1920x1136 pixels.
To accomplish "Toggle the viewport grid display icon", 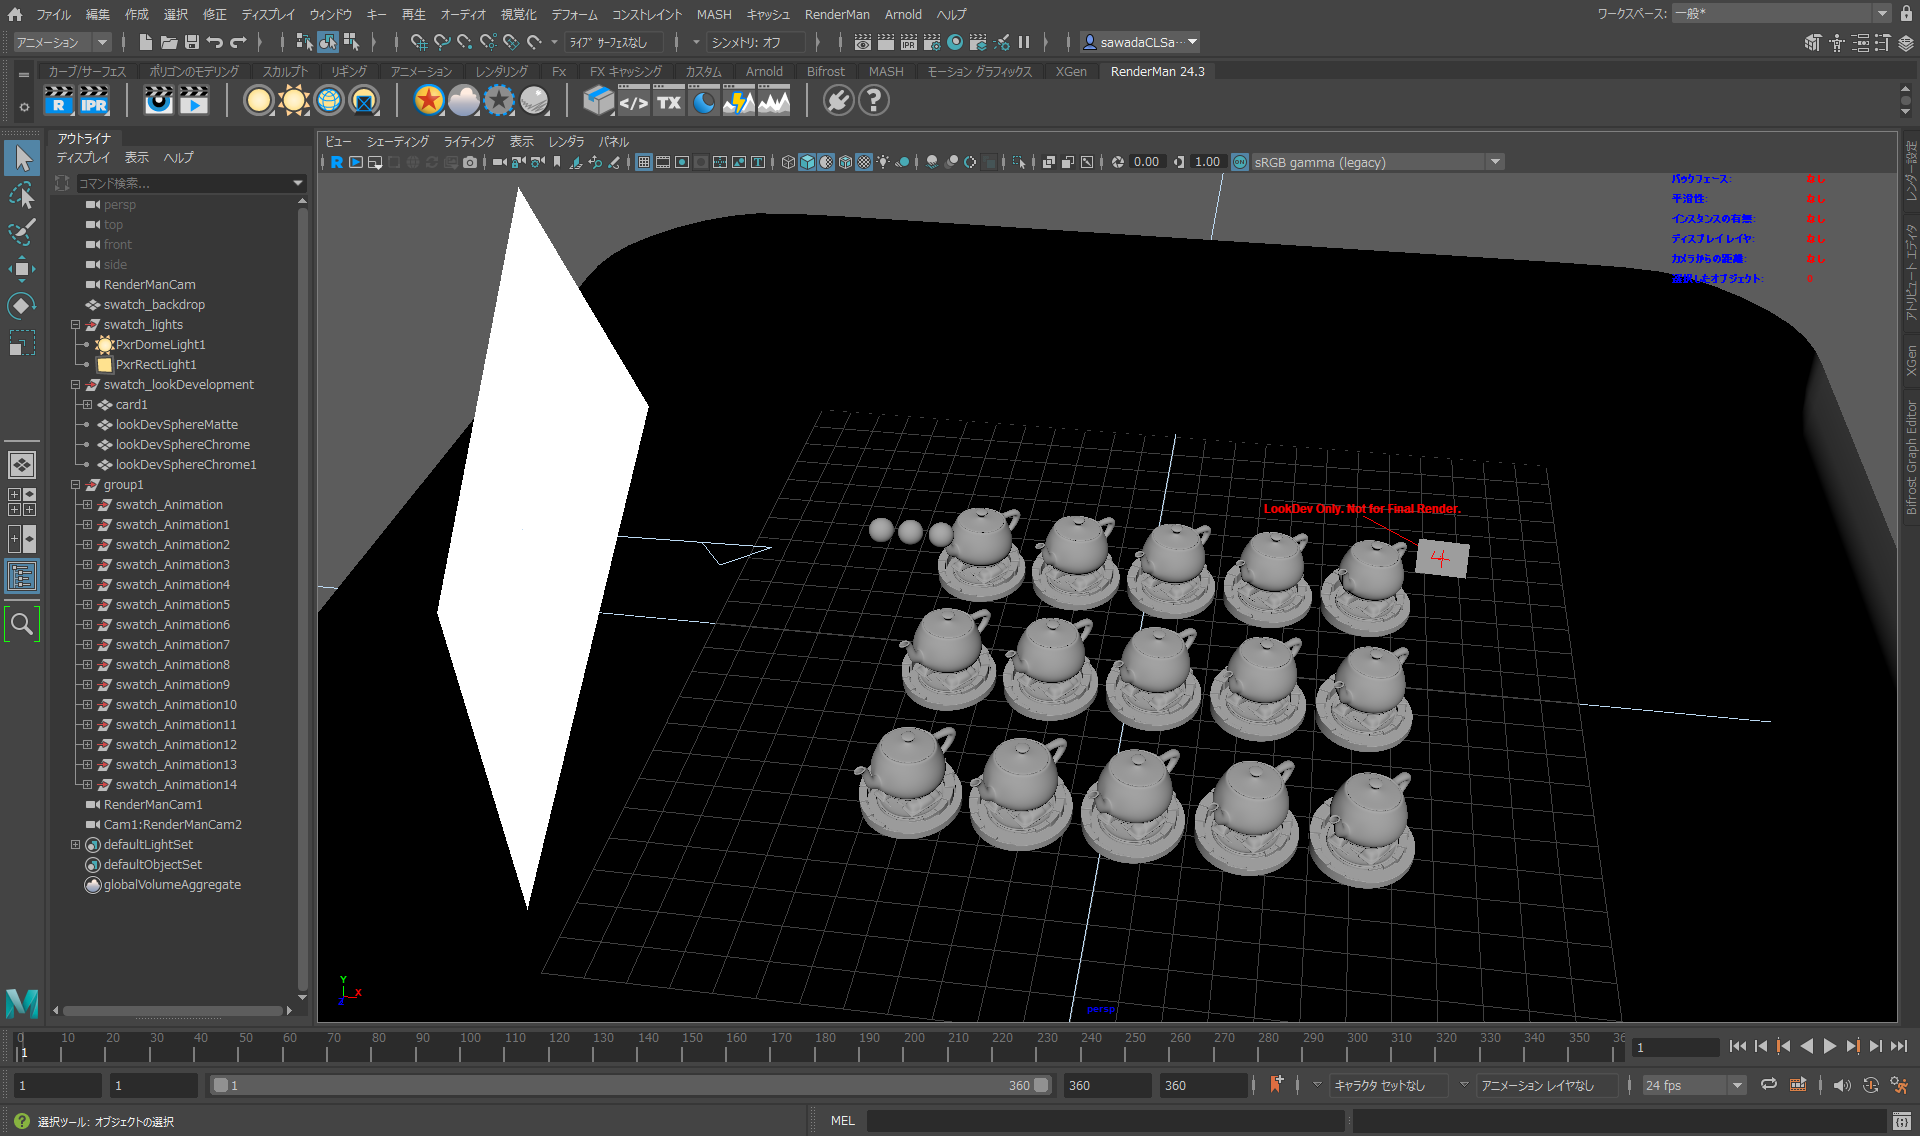I will (643, 162).
